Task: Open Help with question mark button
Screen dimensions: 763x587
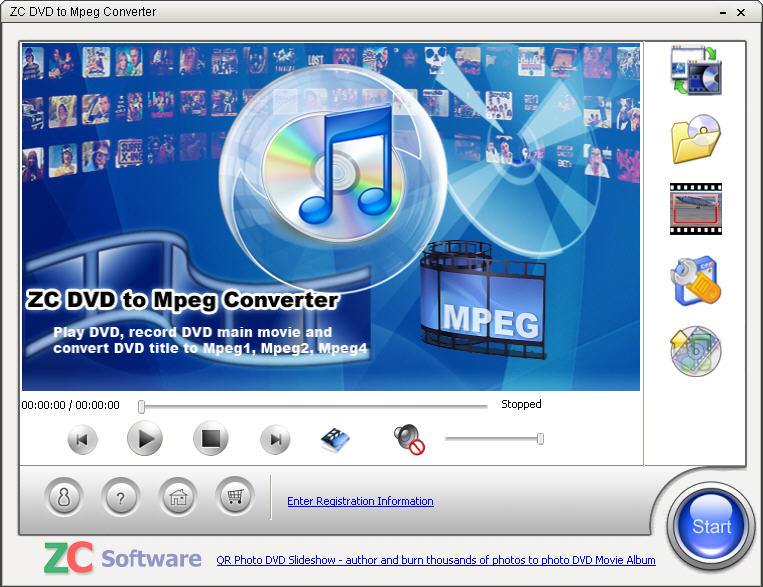Action: [121, 497]
